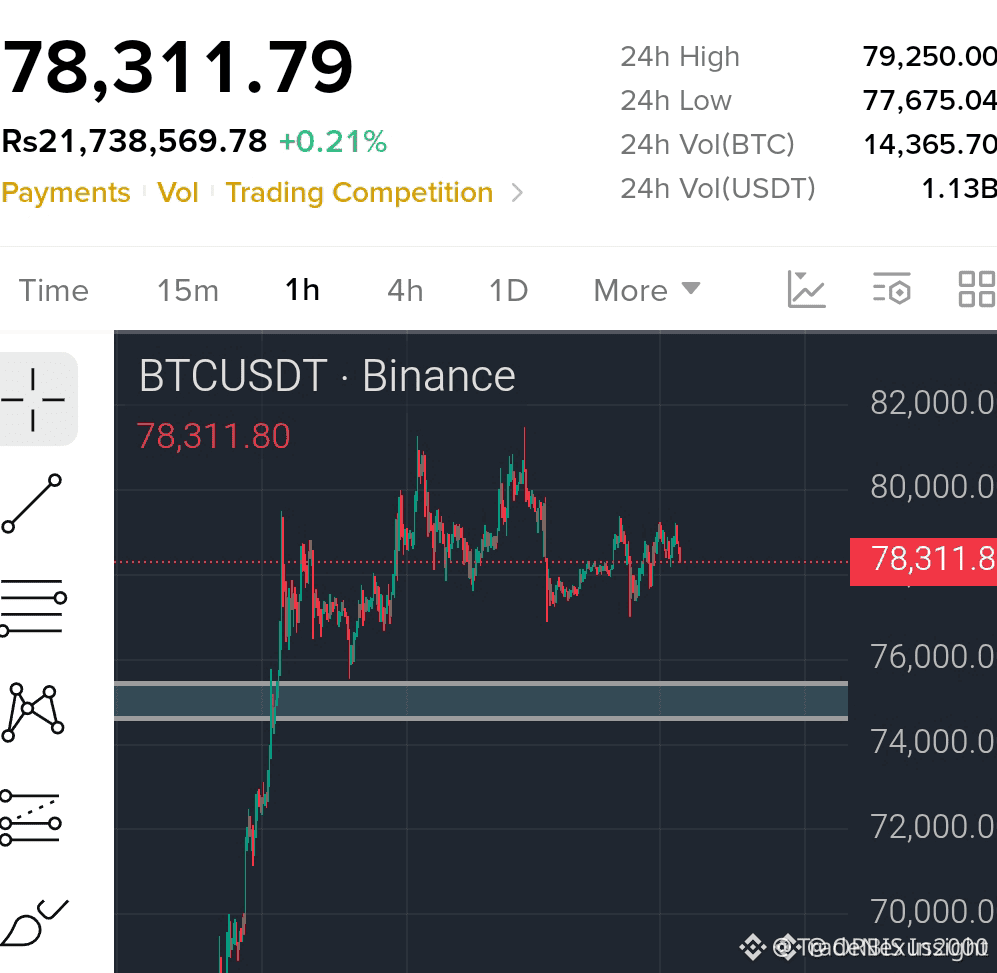Screen dimensions: 997x973
Task: Select the brush drawing tool
Action: click(x=34, y=923)
